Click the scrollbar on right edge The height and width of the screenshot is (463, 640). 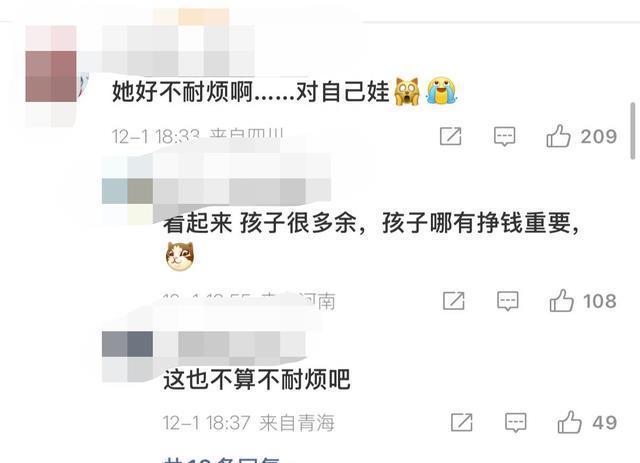(633, 131)
